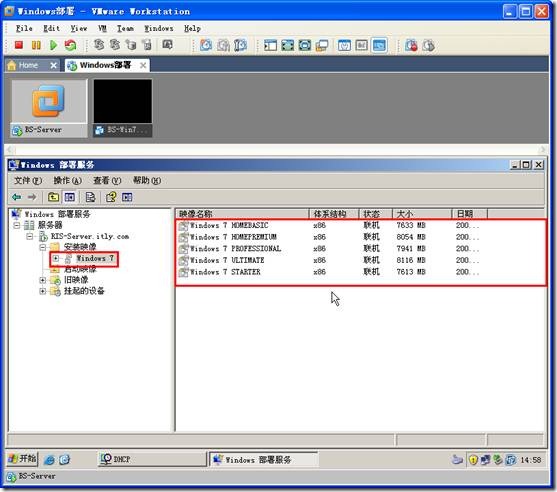Click the red Power Off toolbar icon

point(19,45)
